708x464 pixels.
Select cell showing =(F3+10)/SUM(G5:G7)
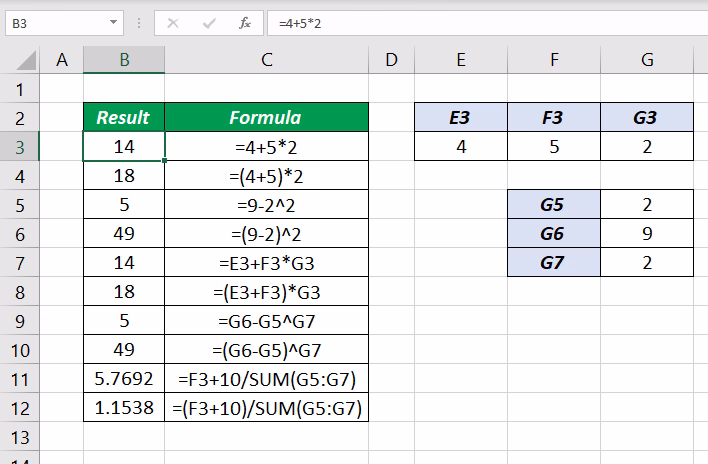266,407
